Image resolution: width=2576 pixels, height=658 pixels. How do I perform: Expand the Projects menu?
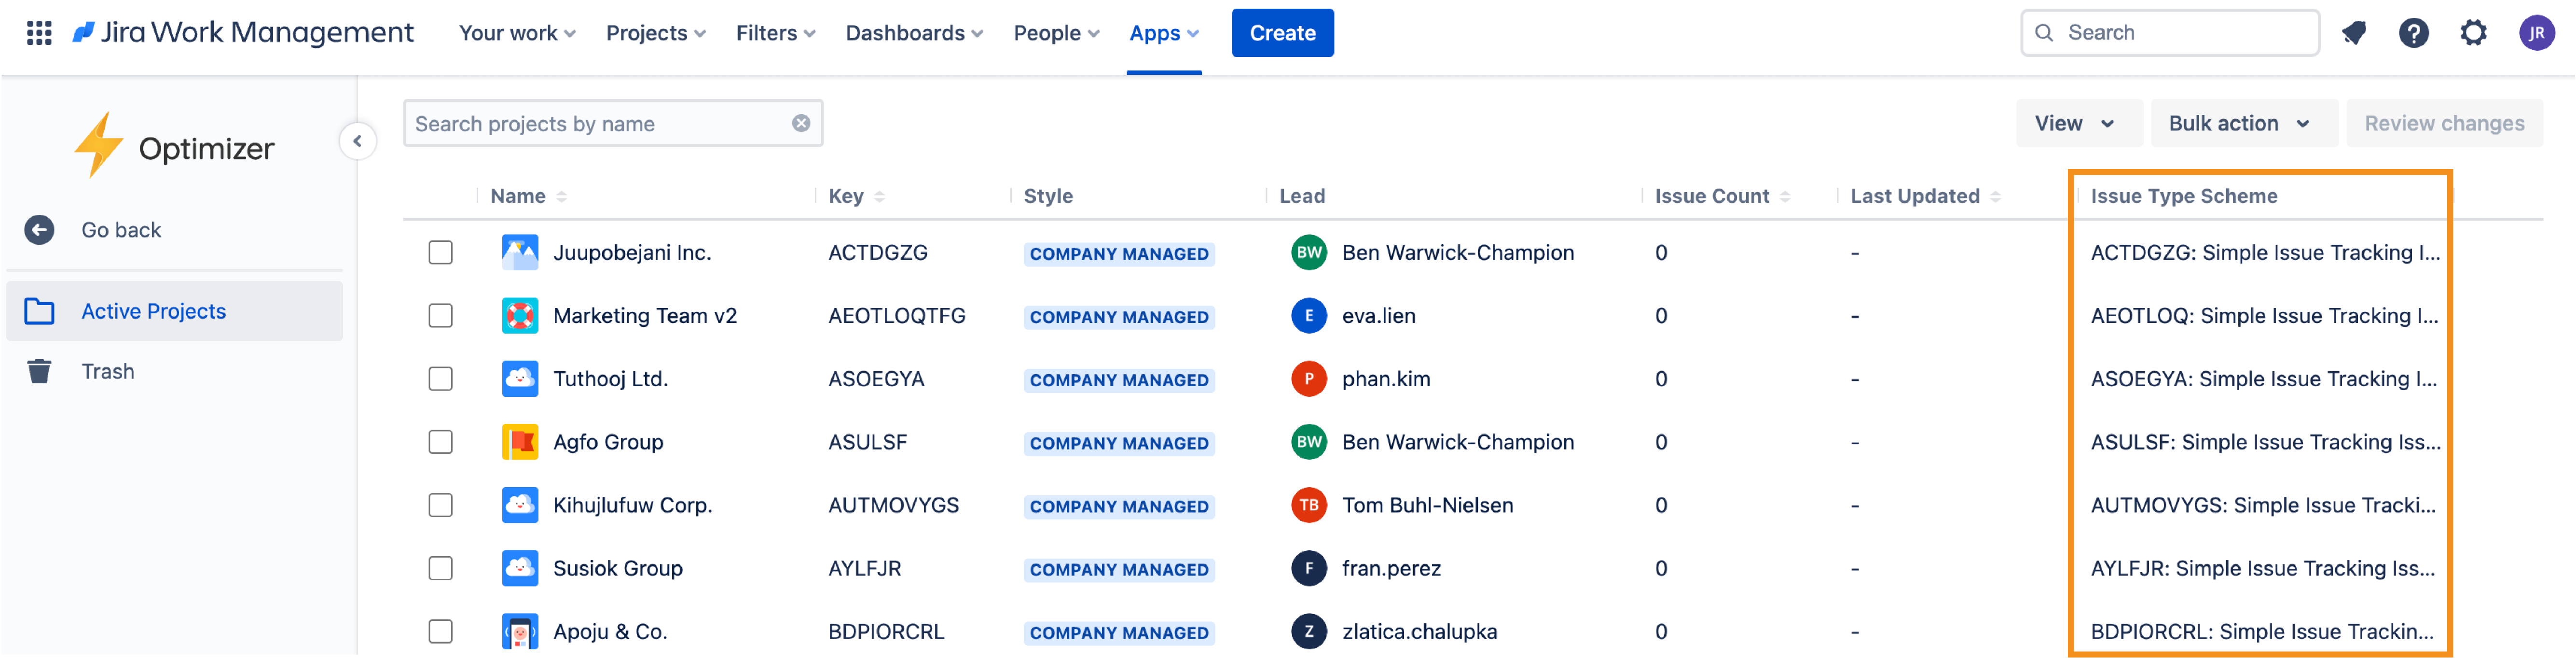click(x=655, y=33)
